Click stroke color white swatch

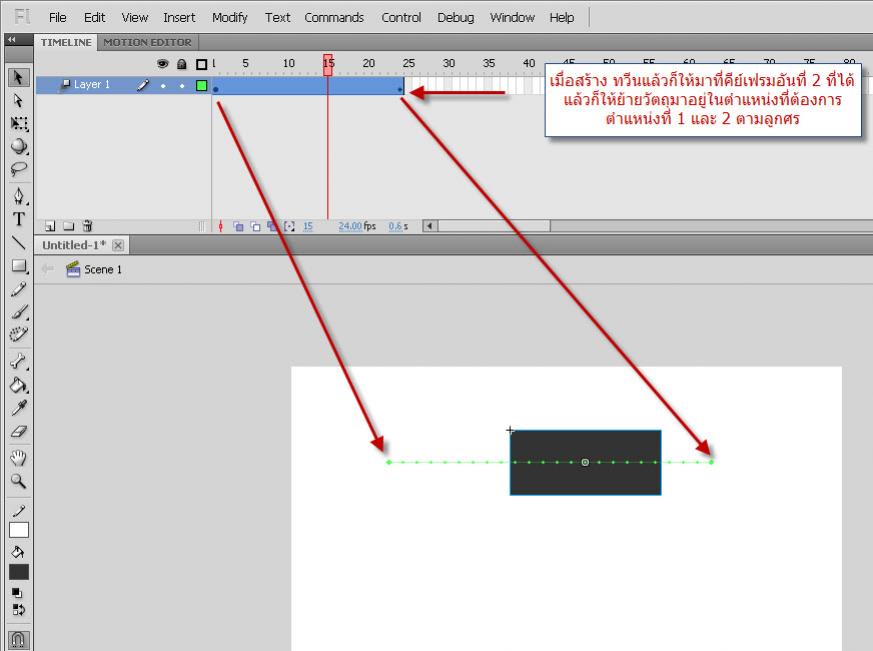[19, 530]
